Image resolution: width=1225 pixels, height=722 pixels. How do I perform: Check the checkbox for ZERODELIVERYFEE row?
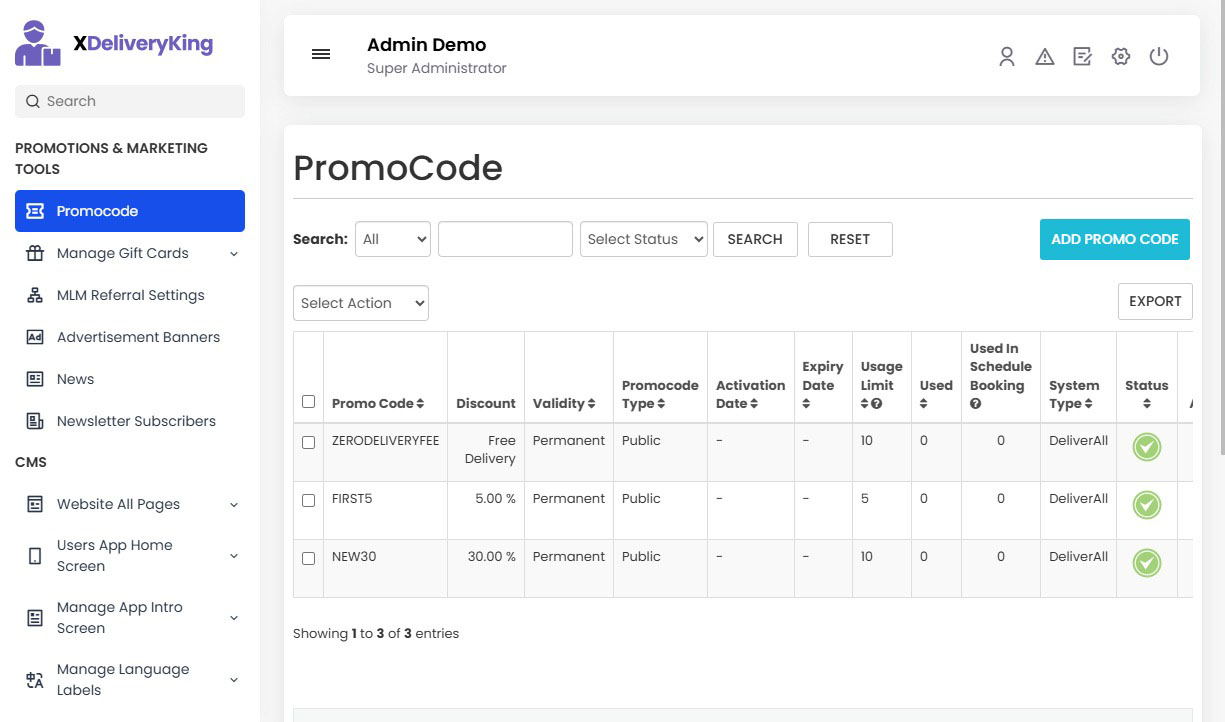point(308,441)
